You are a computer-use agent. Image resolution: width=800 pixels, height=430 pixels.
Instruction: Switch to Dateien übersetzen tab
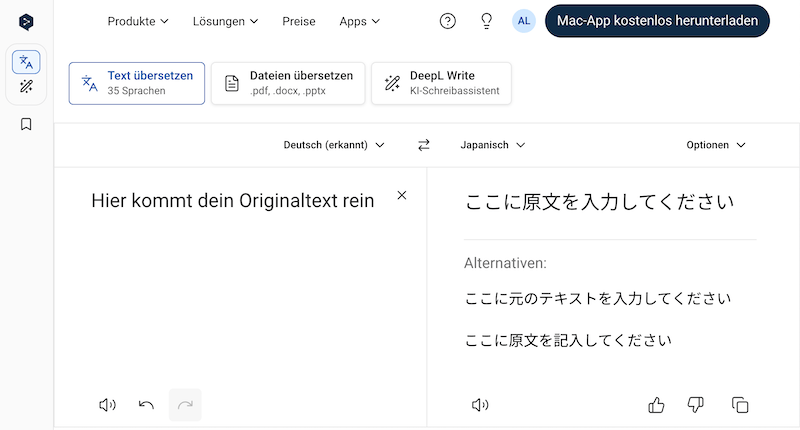click(x=287, y=83)
